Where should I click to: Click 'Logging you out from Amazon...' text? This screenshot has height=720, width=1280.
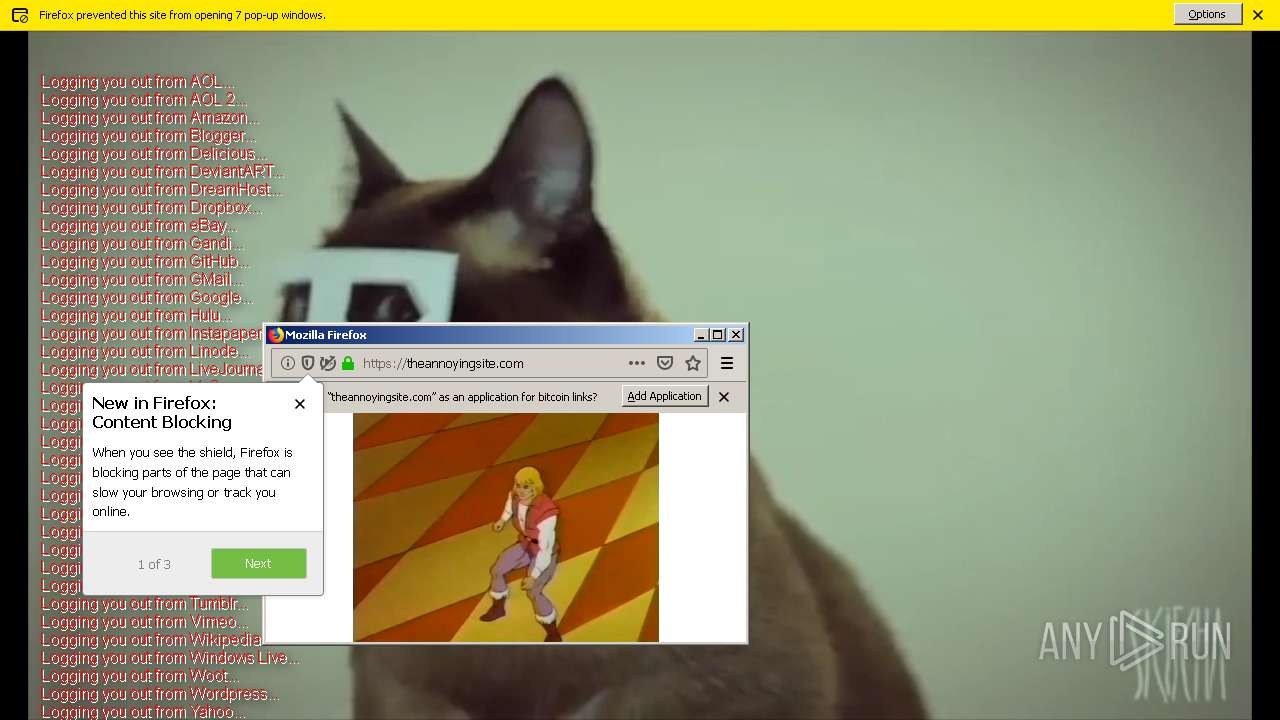[x=150, y=118]
